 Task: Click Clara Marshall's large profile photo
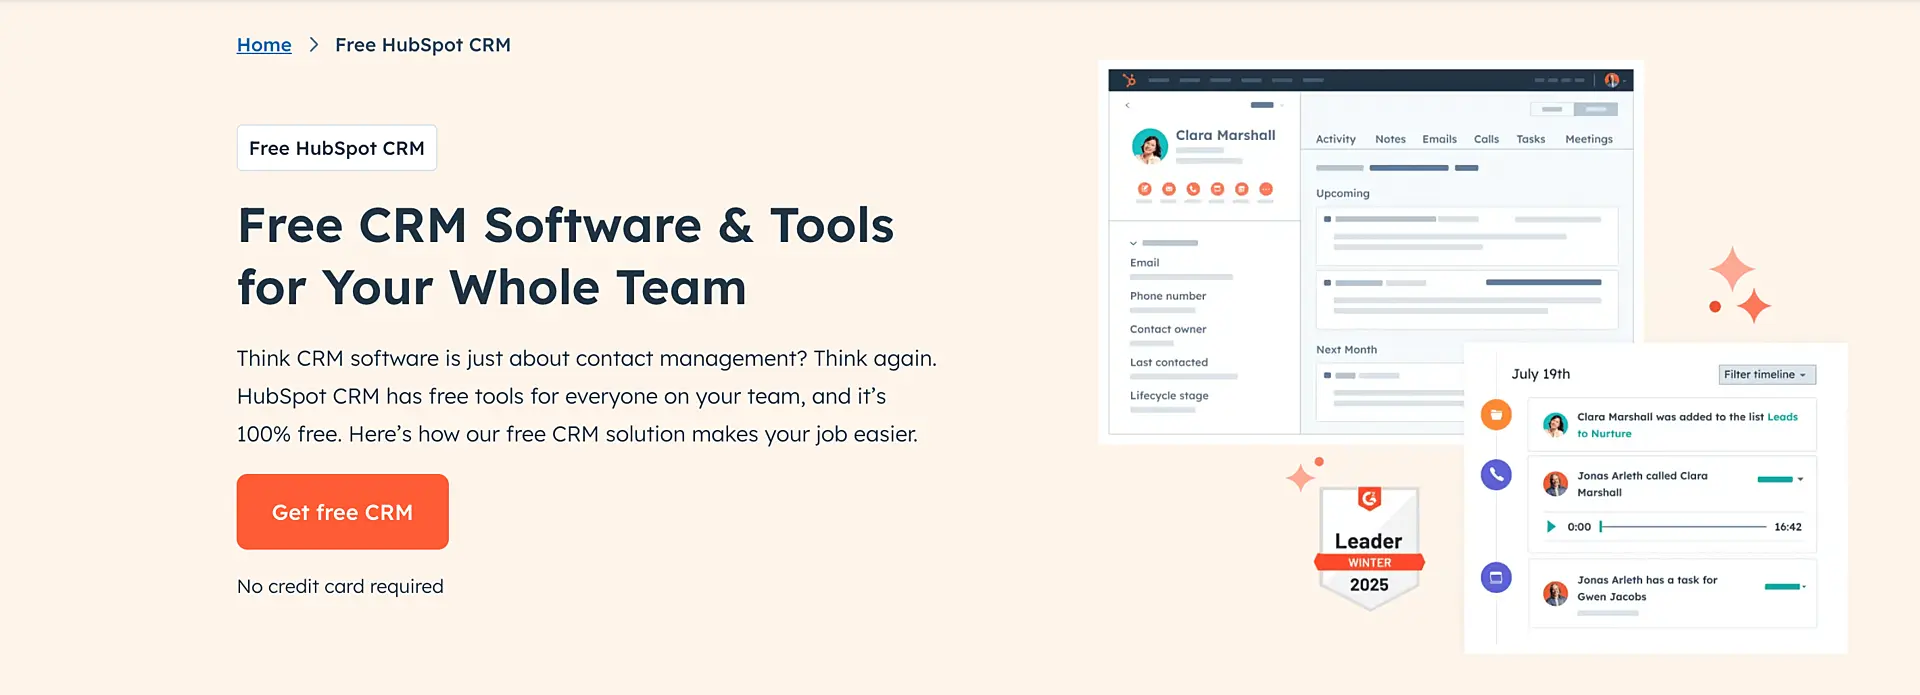click(x=1150, y=146)
